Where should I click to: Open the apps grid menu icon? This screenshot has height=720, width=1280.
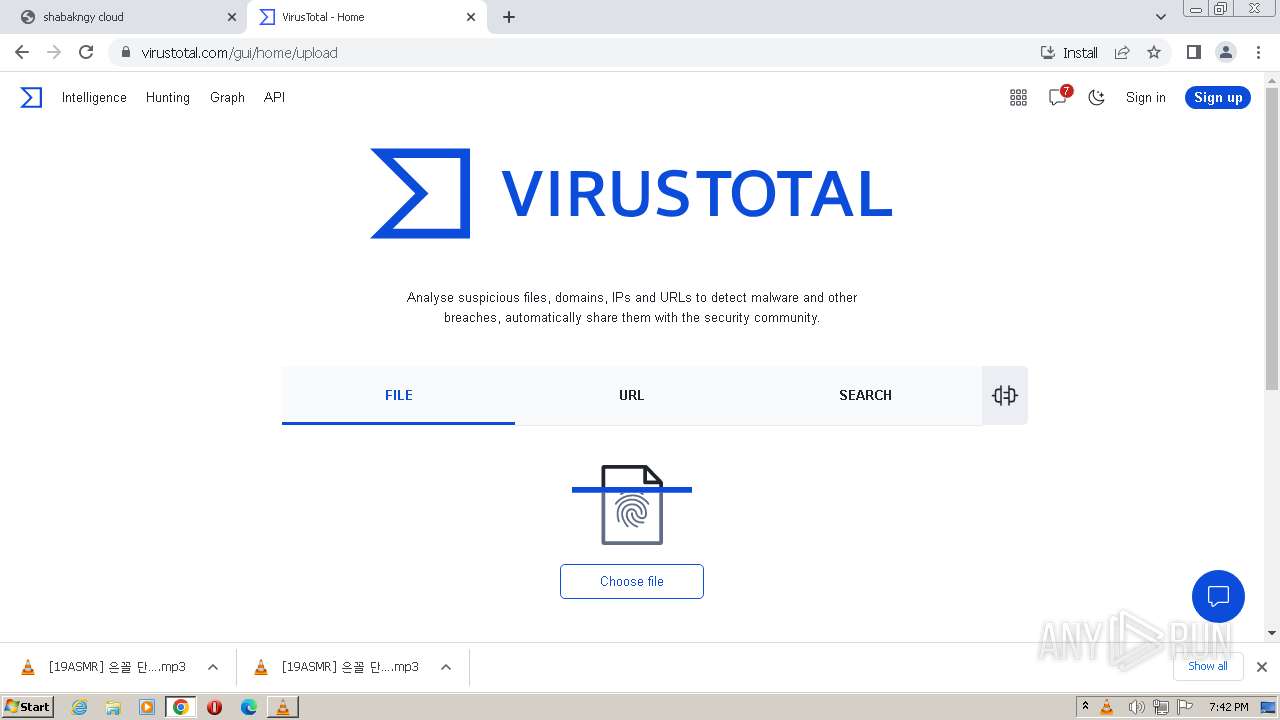(x=1018, y=97)
